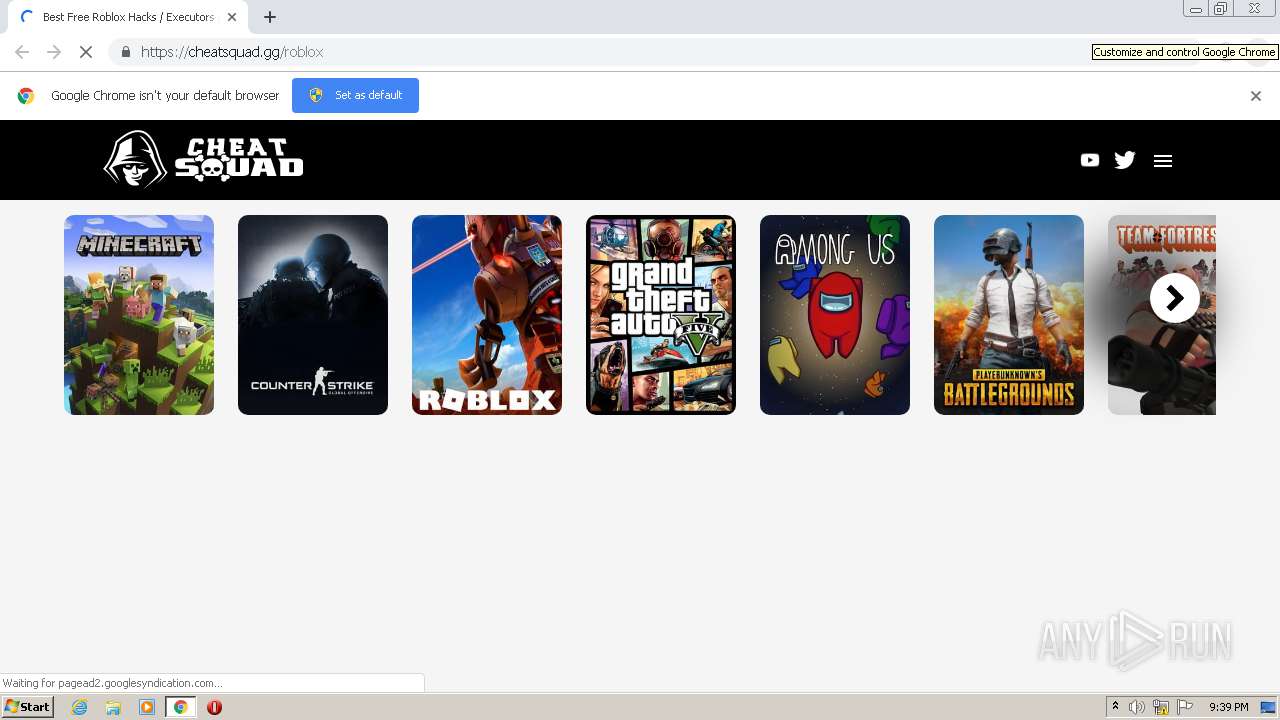Click the show desktop button

coord(1268,707)
